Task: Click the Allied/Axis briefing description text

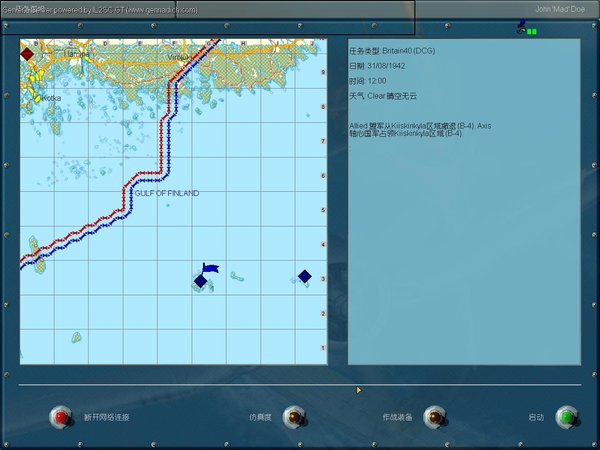Action: (x=420, y=130)
